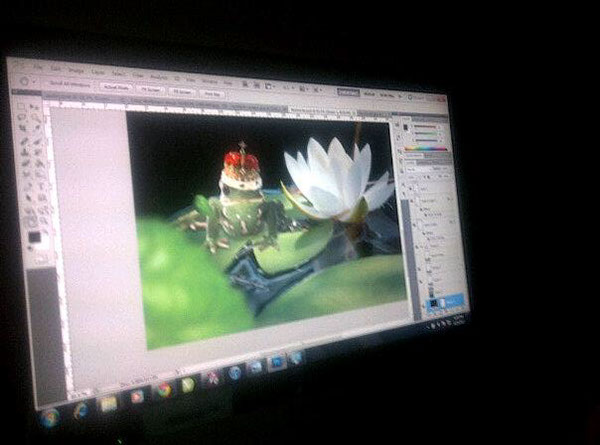
Task: Click the Print Size button
Action: click(212, 94)
